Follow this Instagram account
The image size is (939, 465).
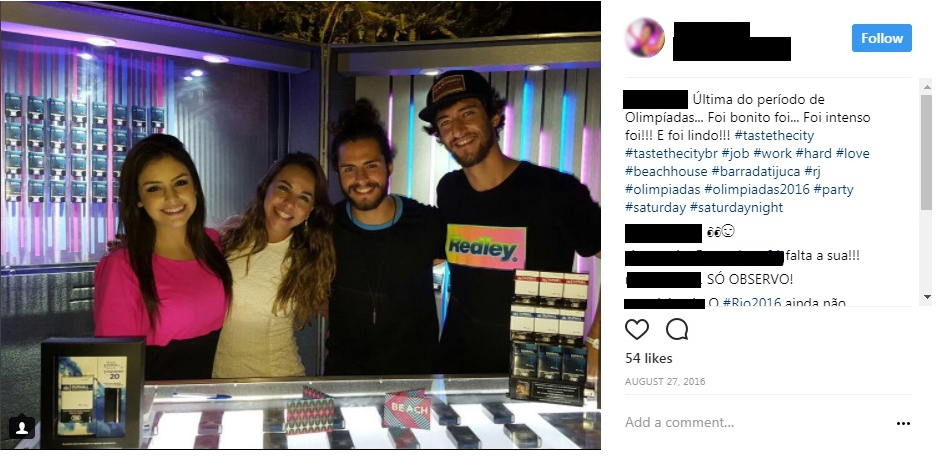click(x=882, y=38)
